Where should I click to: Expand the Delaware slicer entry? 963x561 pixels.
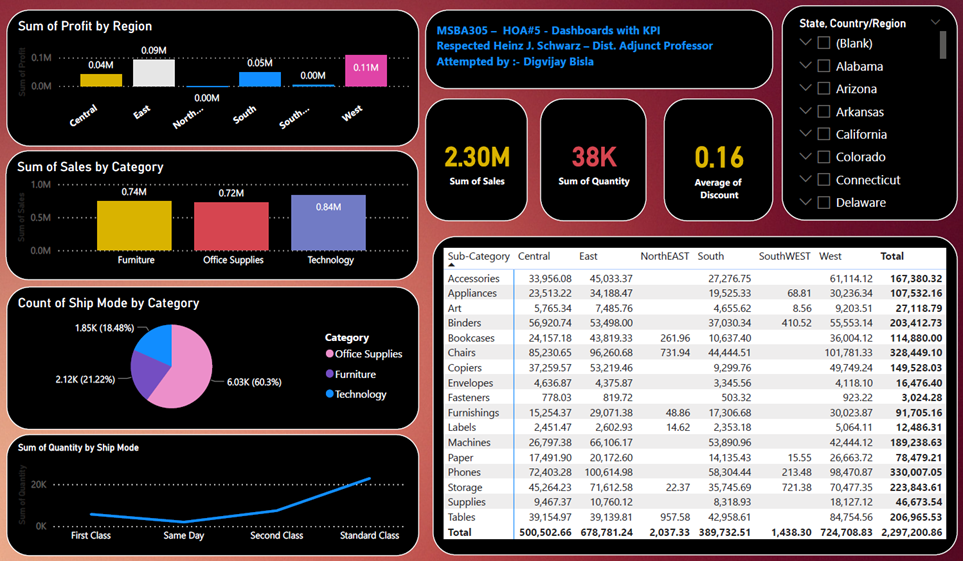pyautogui.click(x=805, y=202)
